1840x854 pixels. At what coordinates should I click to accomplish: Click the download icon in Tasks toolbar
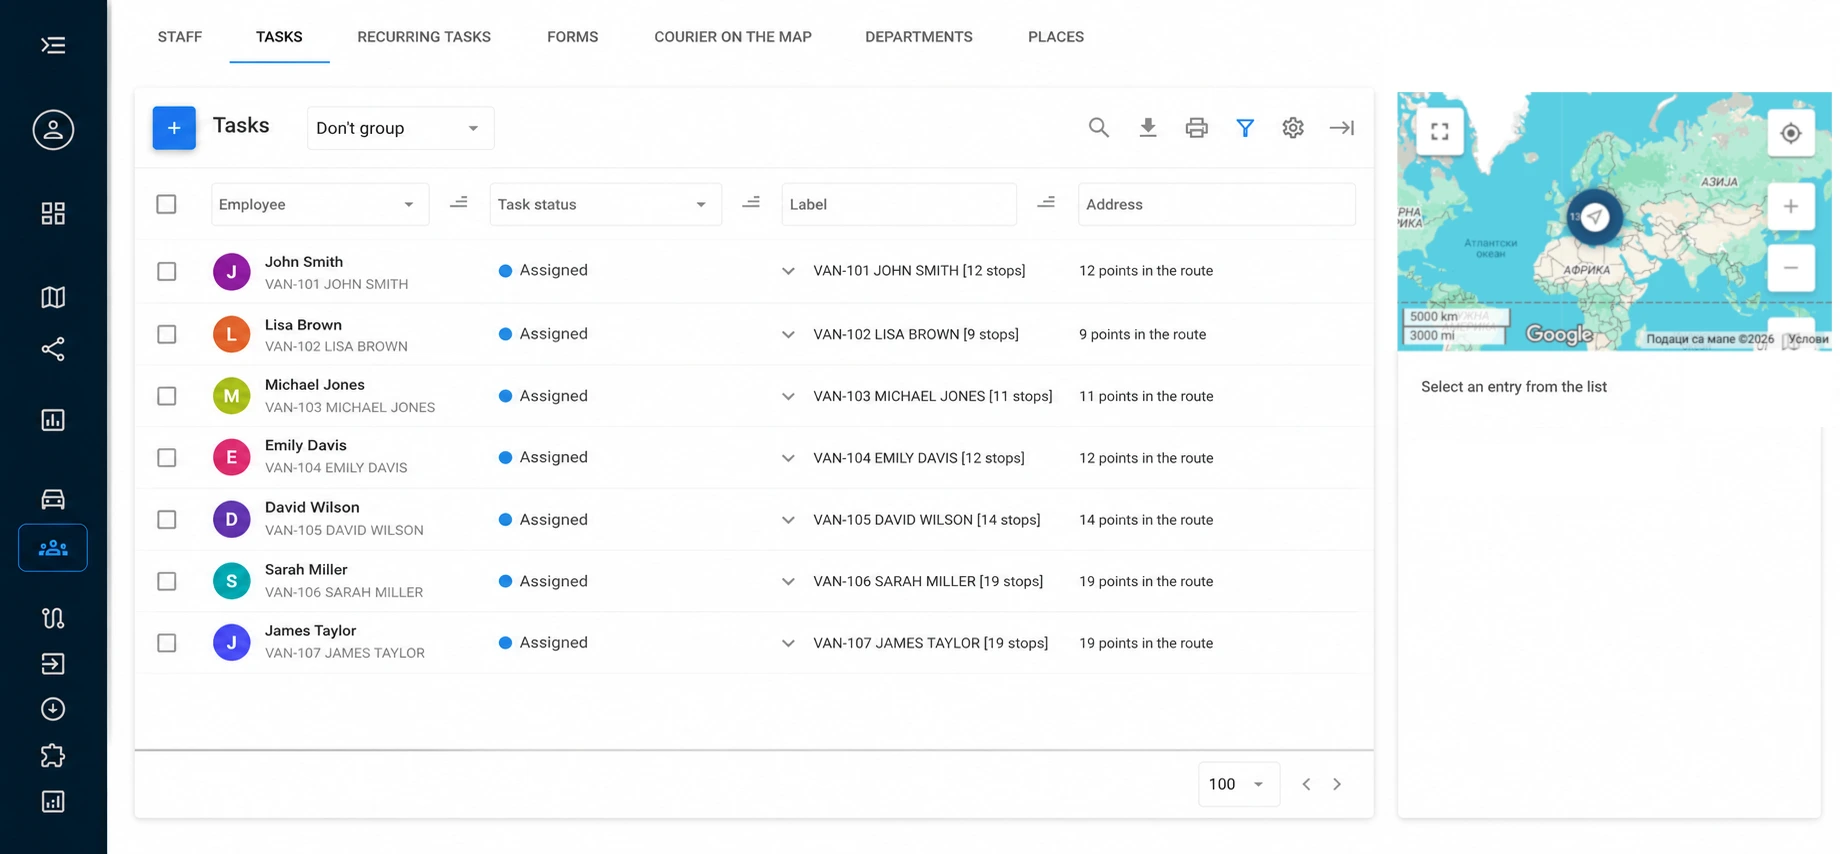pyautogui.click(x=1148, y=128)
